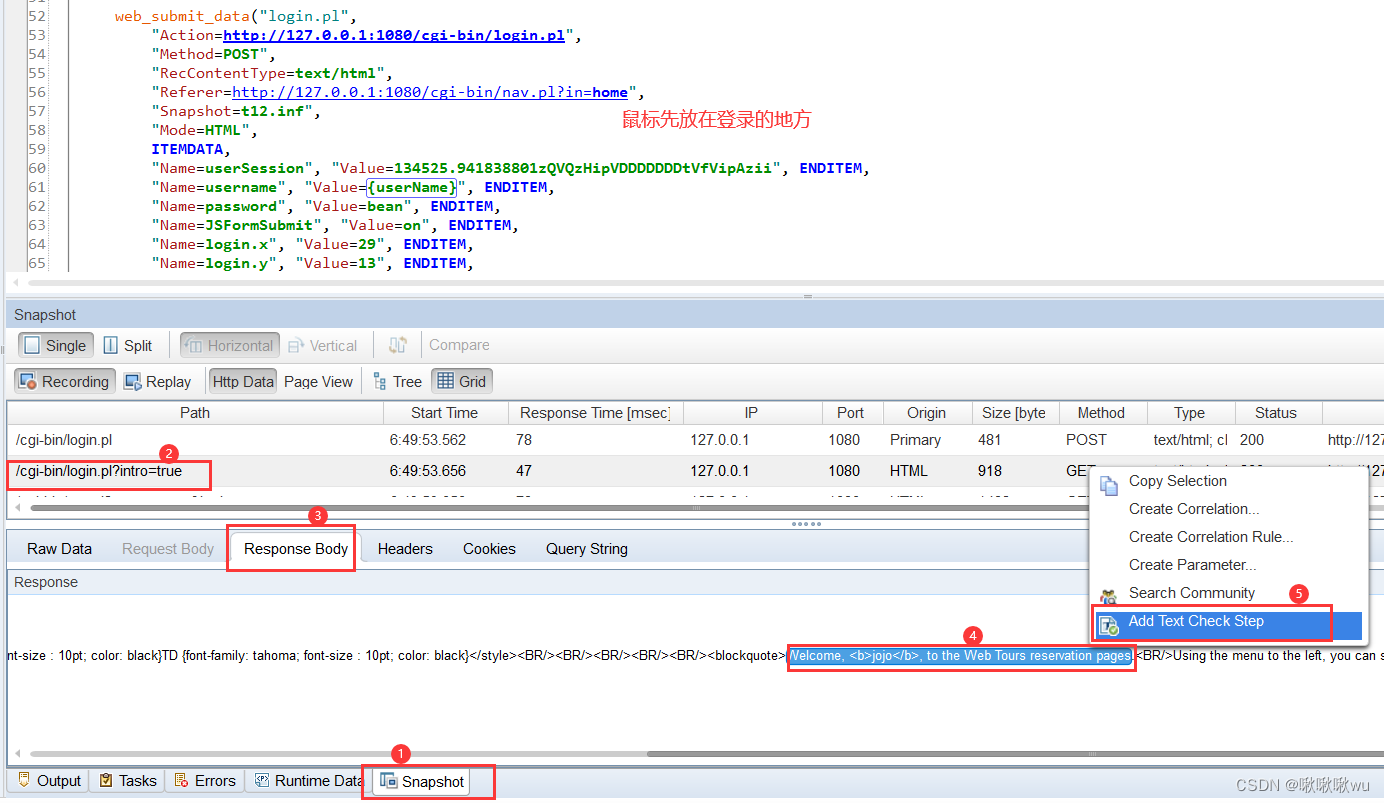
Task: Open the Query String tab
Action: tap(587, 549)
